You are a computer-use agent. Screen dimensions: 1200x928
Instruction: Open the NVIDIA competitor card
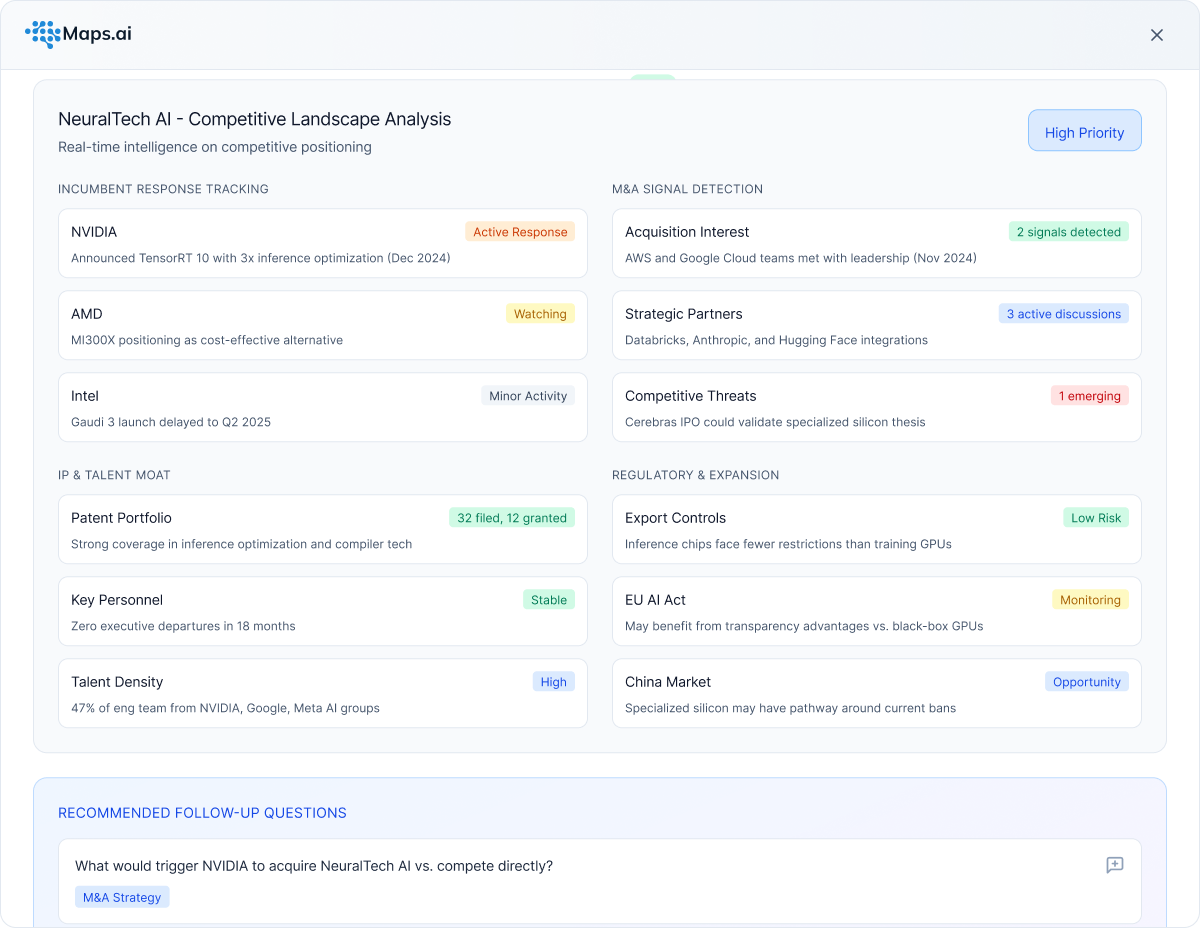point(322,244)
